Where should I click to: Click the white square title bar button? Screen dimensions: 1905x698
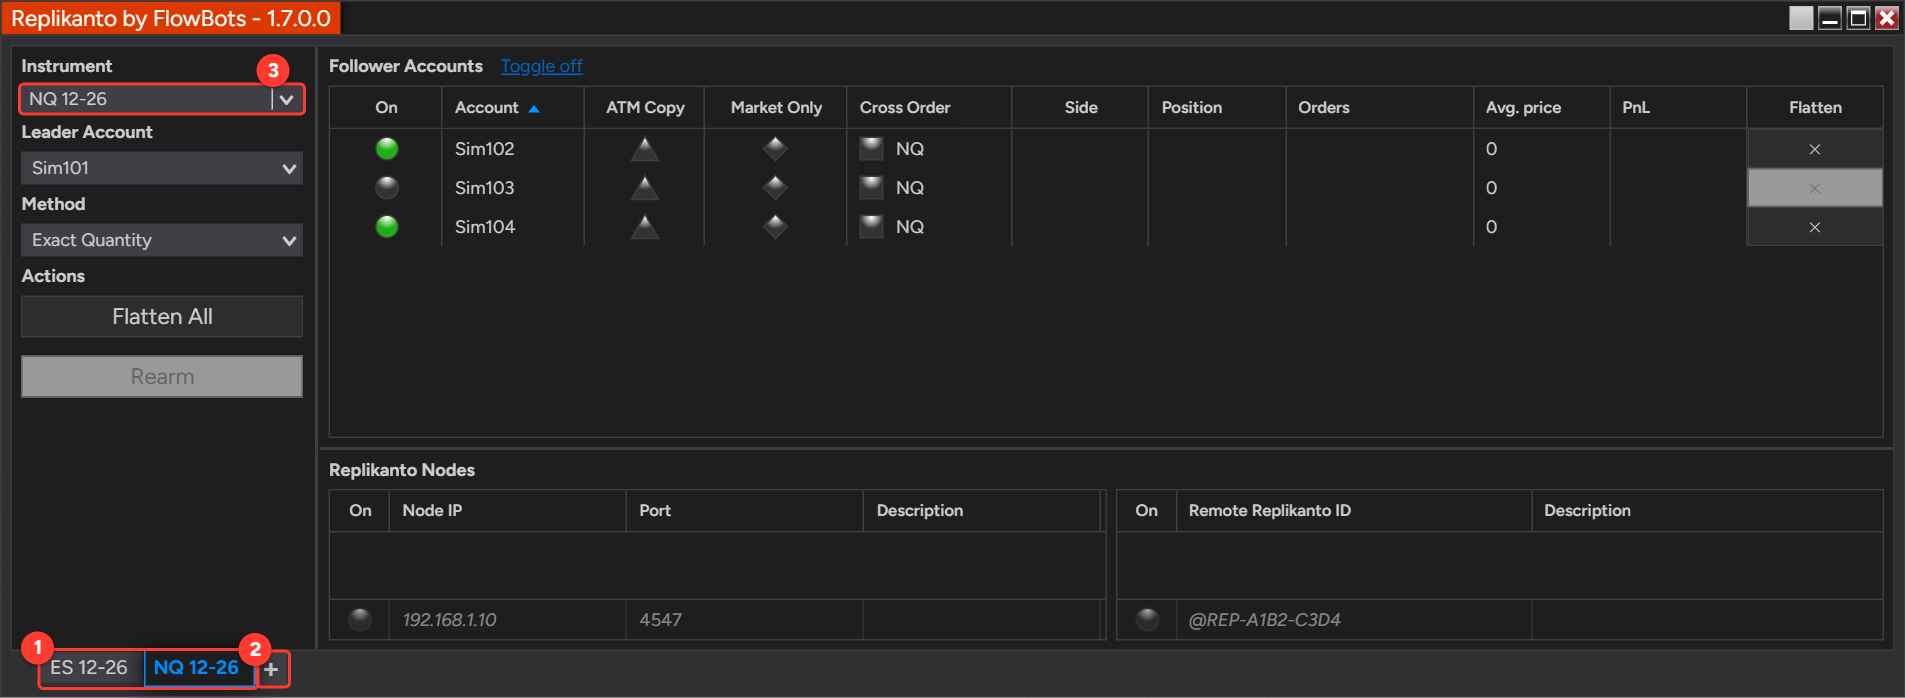(1801, 18)
